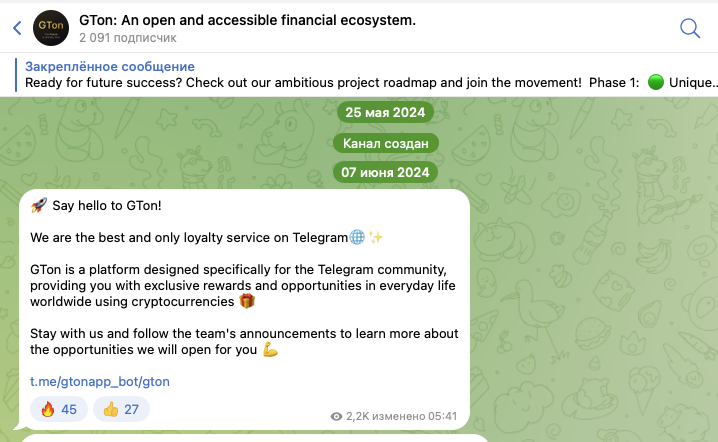Click the sparkles emoji after the globe
Image resolution: width=718 pixels, height=442 pixels.
pos(376,237)
